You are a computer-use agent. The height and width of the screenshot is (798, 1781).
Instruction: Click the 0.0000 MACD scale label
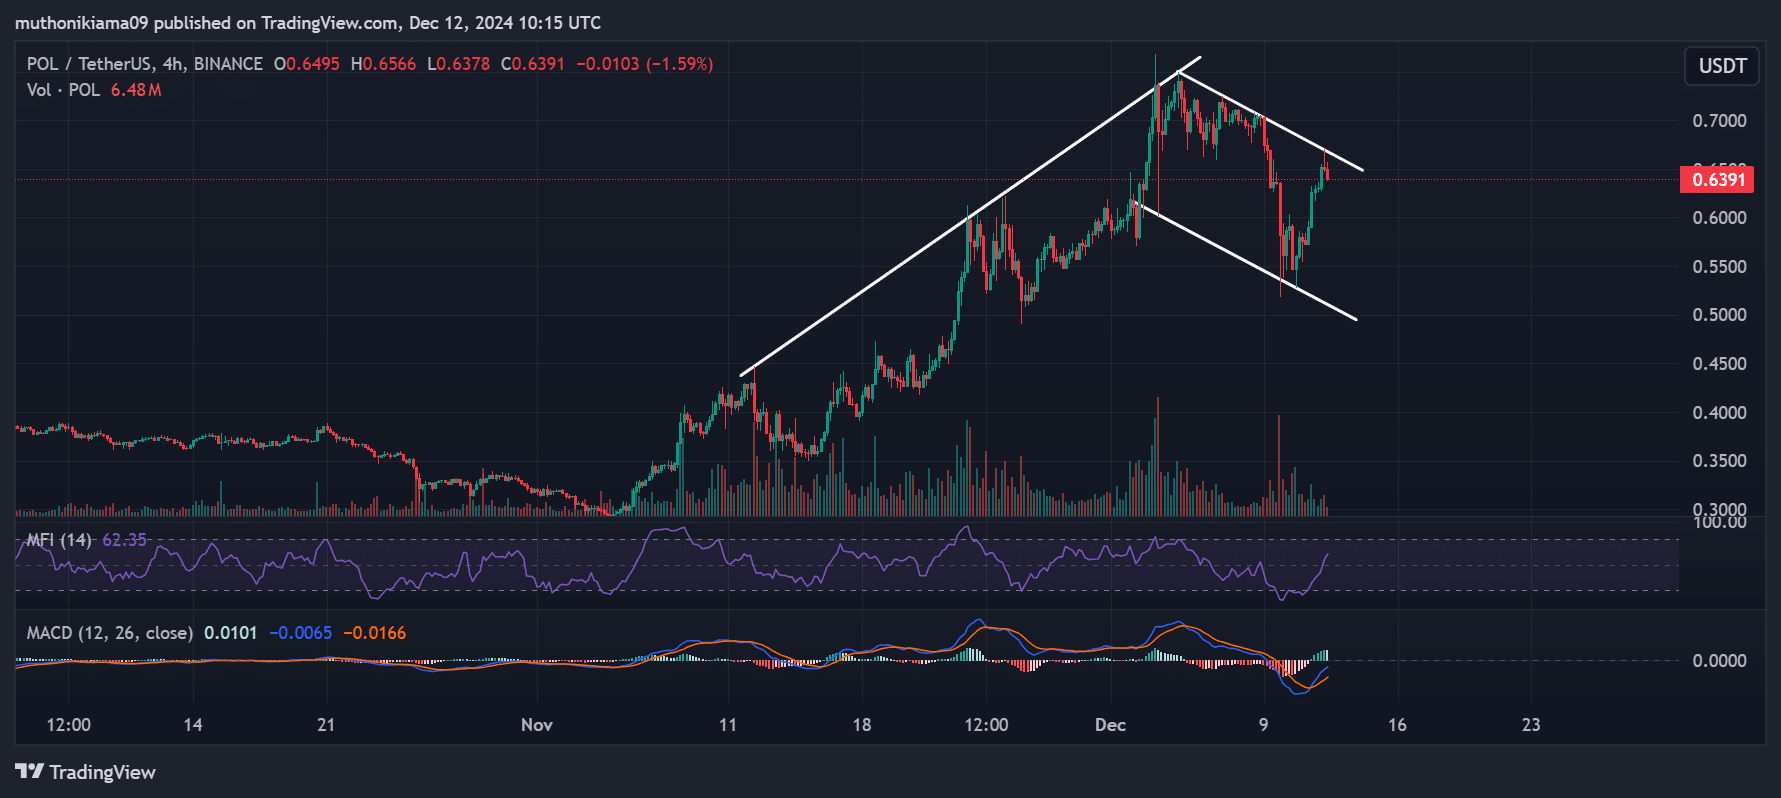[1719, 661]
